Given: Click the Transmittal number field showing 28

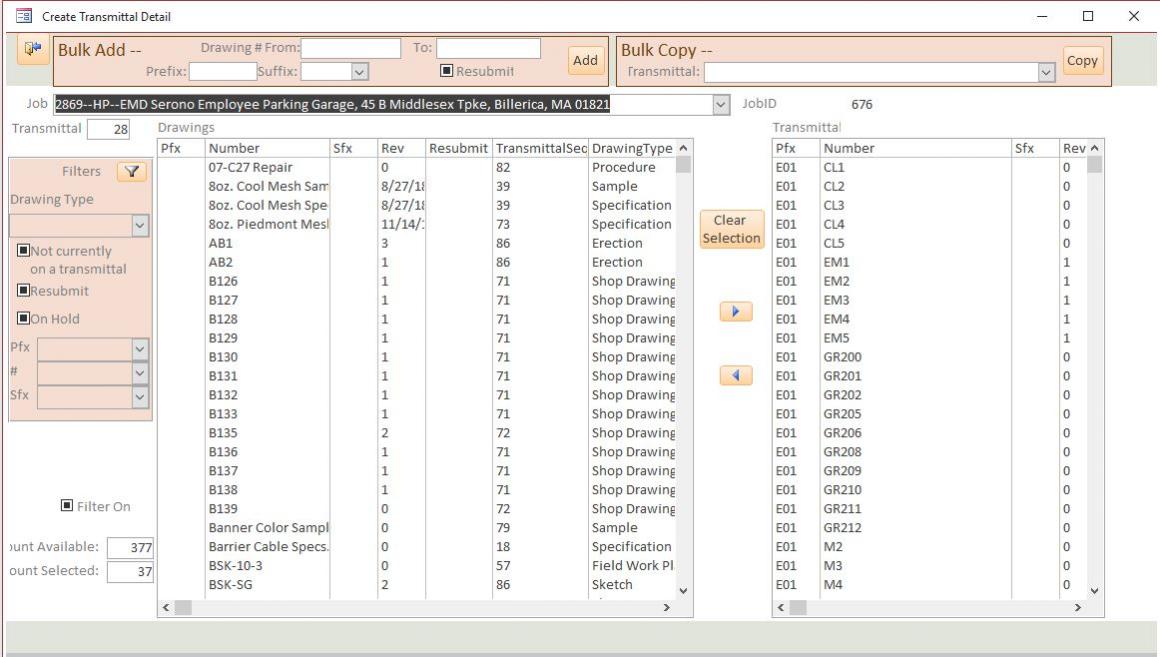Looking at the screenshot, I should 108,129.
